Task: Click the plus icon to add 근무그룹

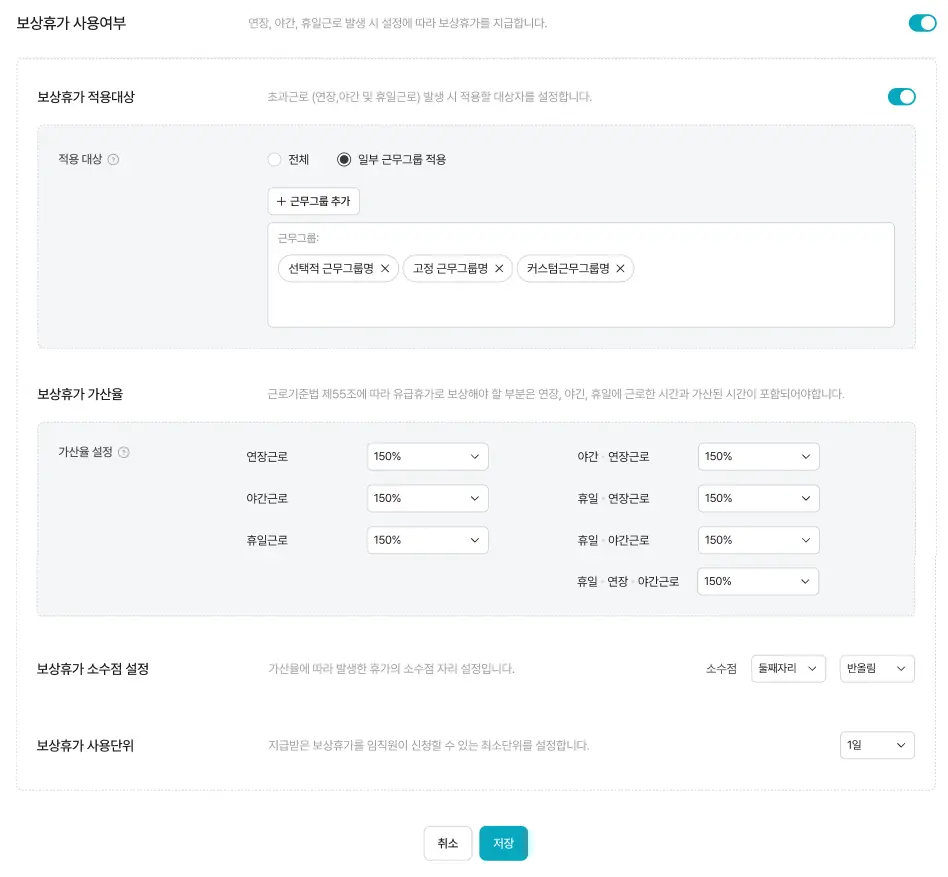Action: (279, 201)
